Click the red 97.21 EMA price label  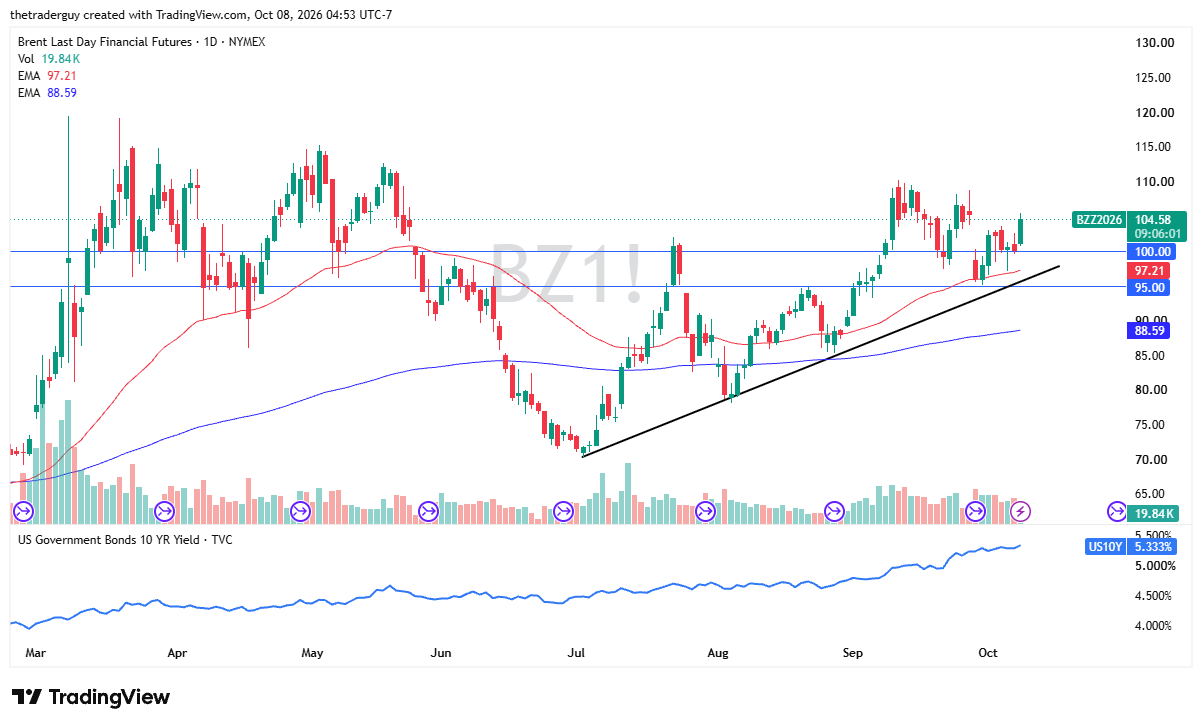click(1150, 271)
